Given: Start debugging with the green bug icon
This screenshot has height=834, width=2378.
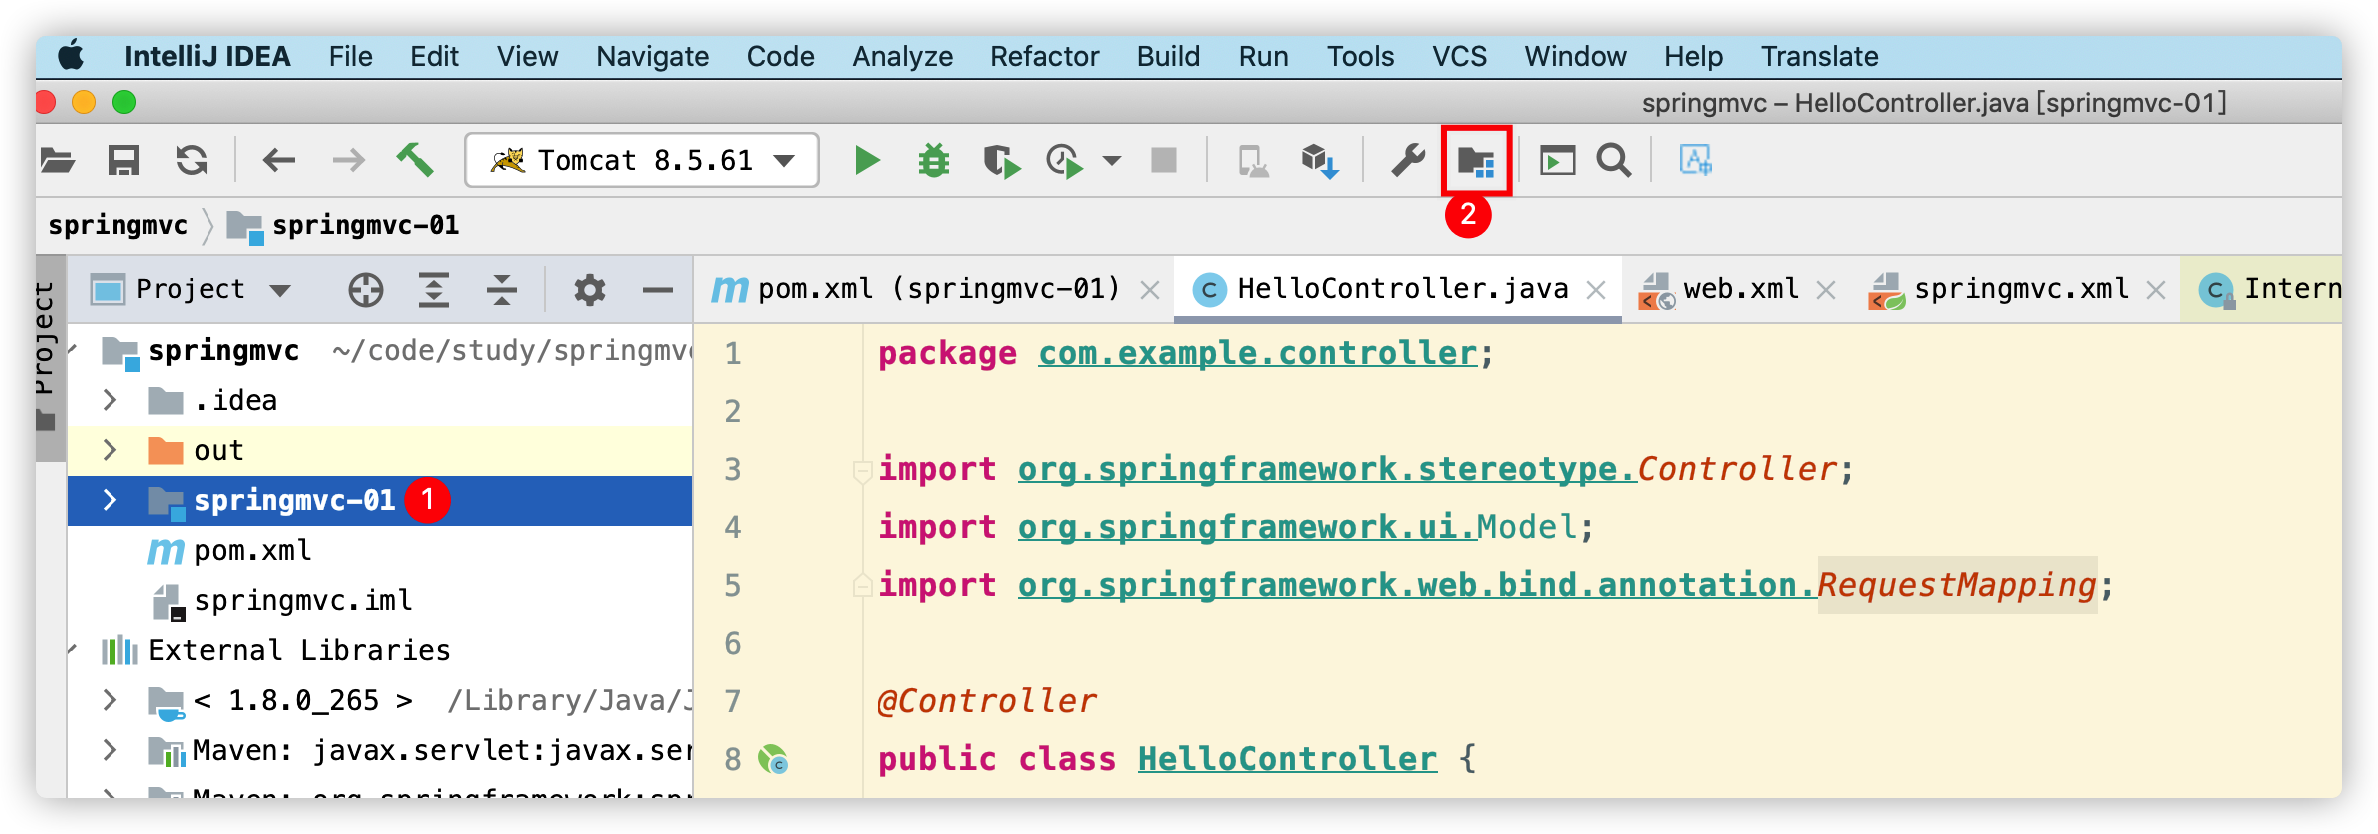Looking at the screenshot, I should 934,160.
